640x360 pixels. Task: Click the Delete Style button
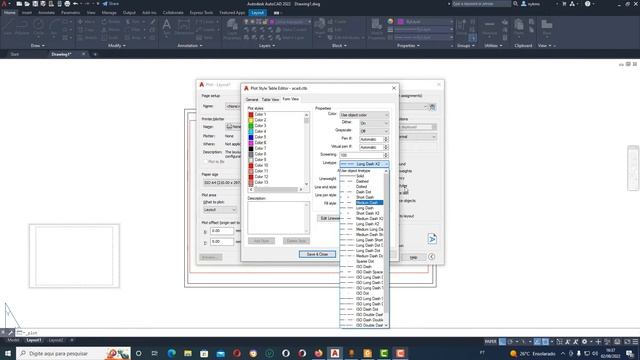coord(296,241)
